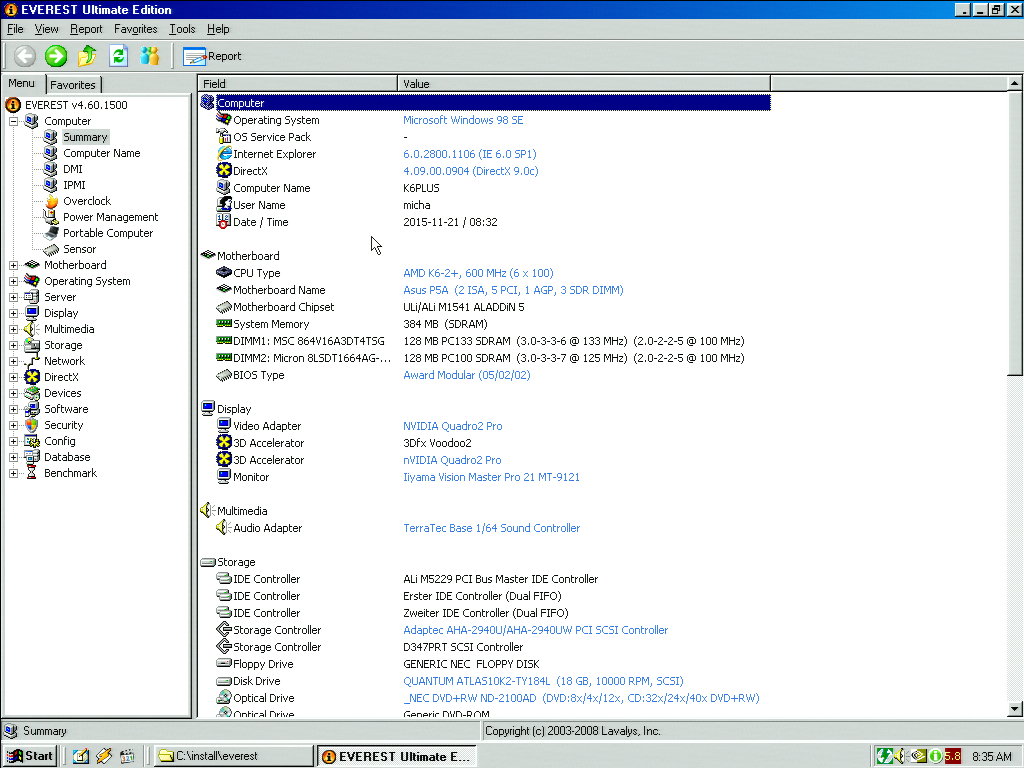
Task: Click the IPMI icon in the tree
Action: pos(51,185)
